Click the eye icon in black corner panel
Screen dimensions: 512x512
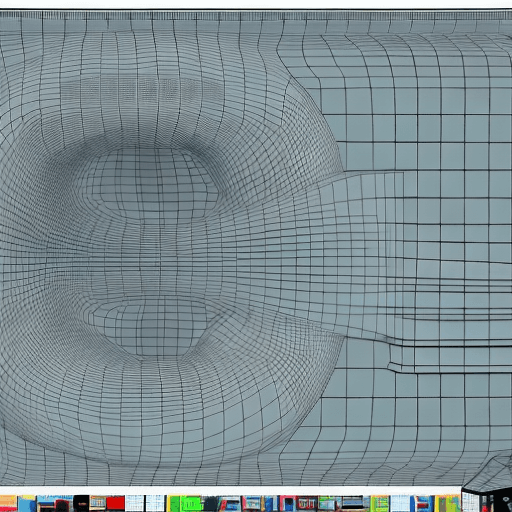click(506, 499)
